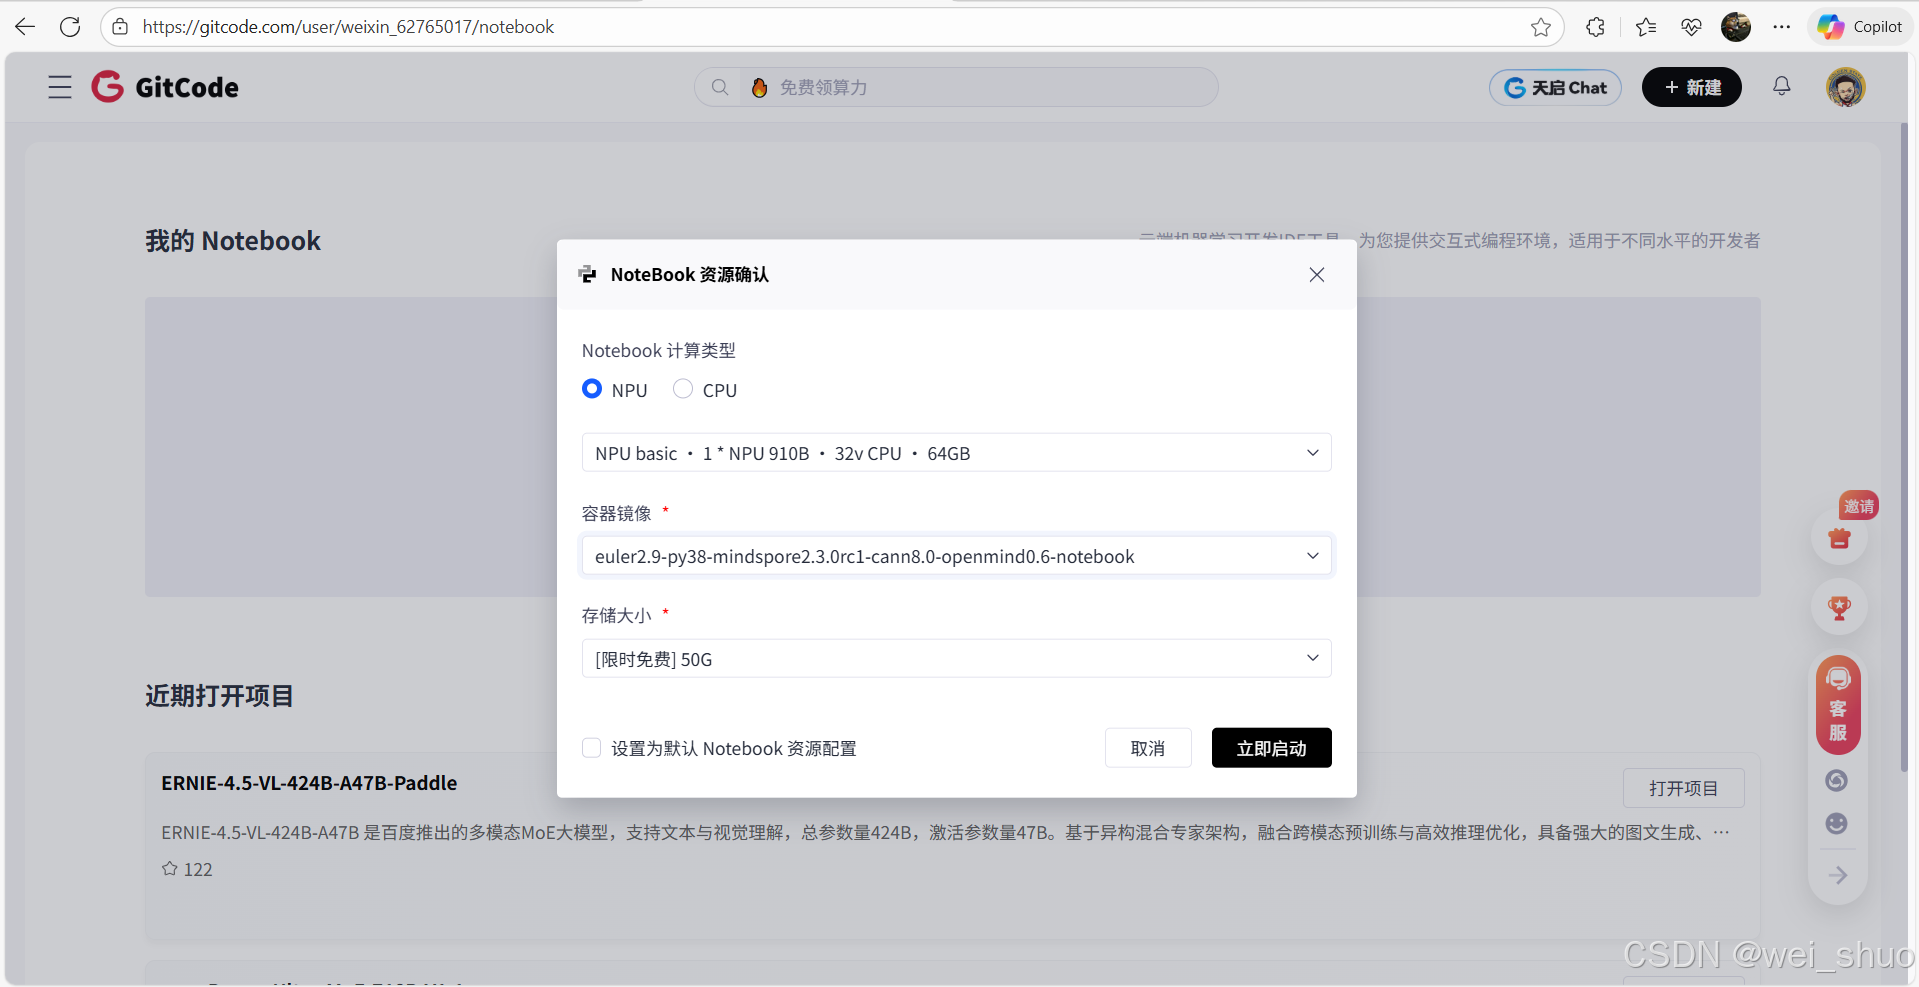Open the 邀请 gift rewards icon
The image size is (1919, 987).
pos(1838,539)
